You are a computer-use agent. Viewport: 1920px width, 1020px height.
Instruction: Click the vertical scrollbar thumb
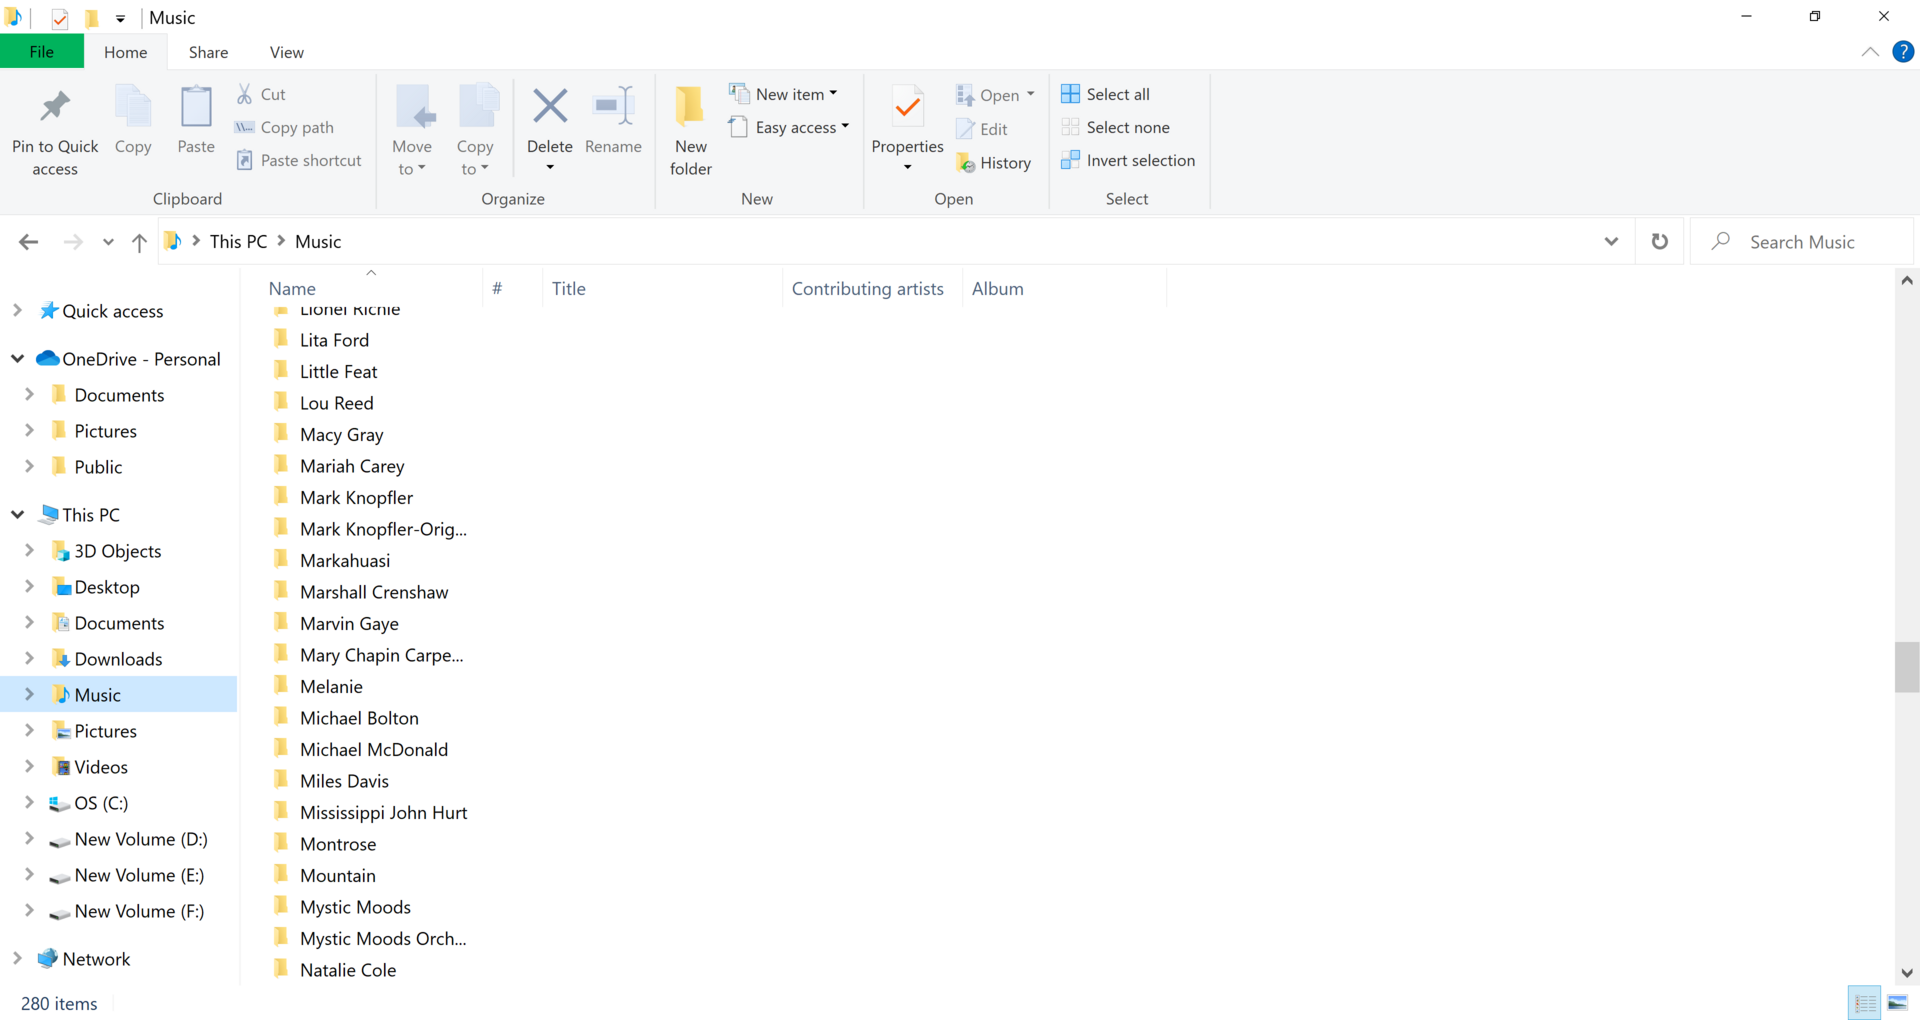coord(1907,667)
